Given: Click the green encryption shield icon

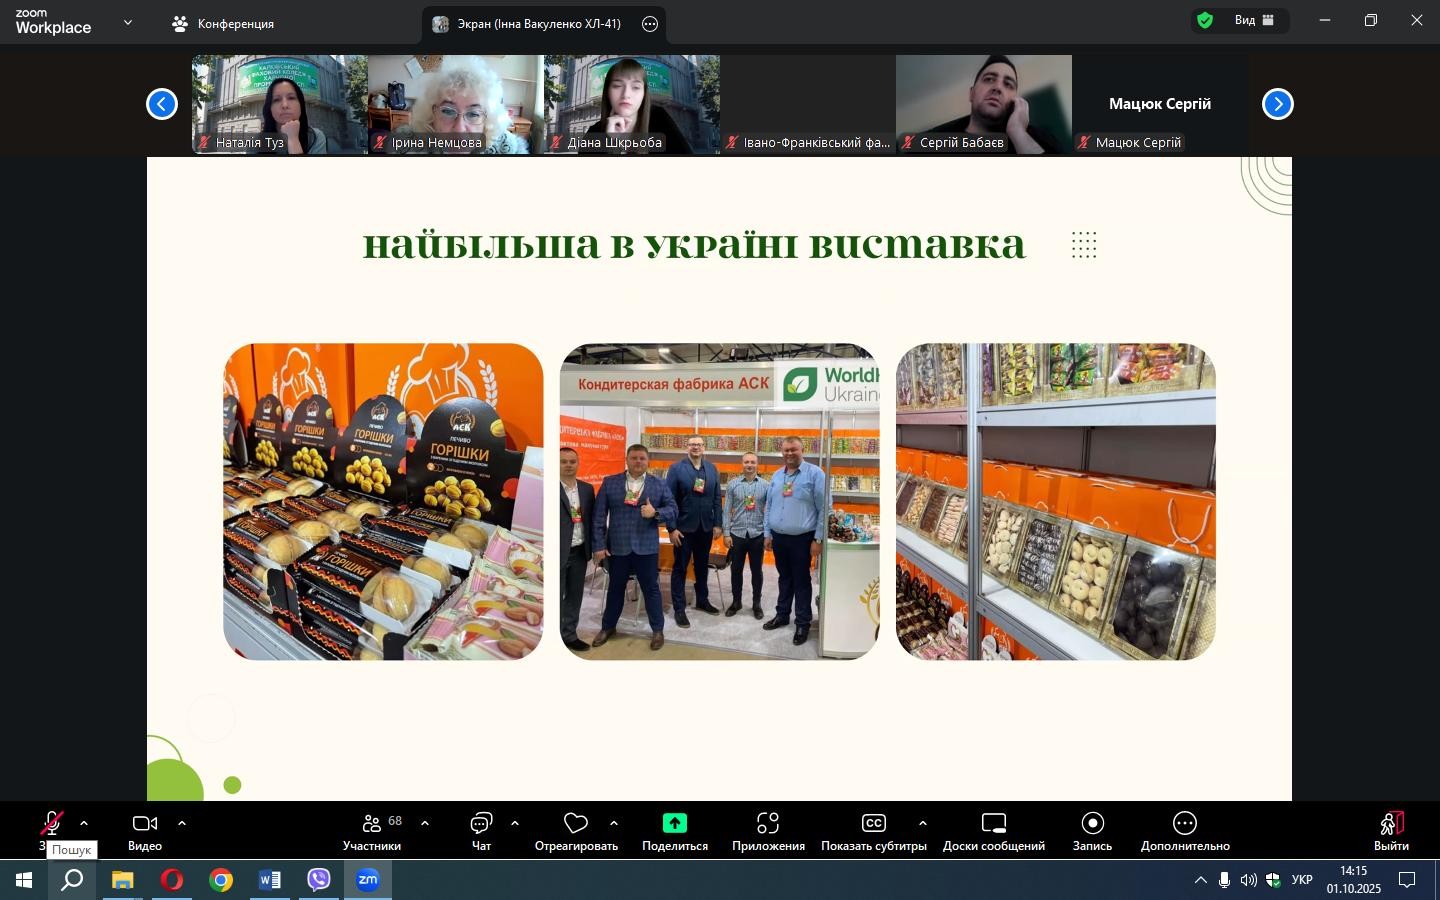Looking at the screenshot, I should tap(1205, 20).
